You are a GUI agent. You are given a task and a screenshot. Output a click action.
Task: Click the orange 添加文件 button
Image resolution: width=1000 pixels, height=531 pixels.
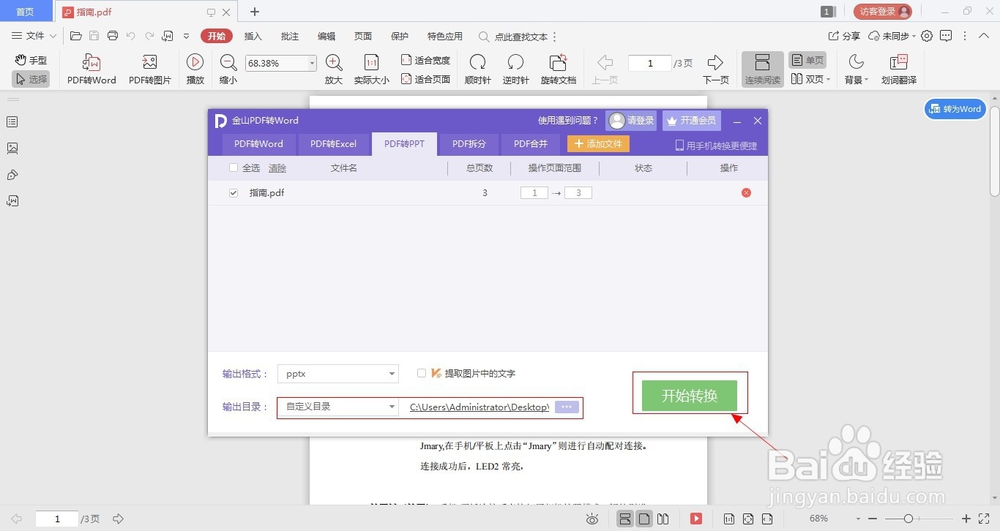598,143
